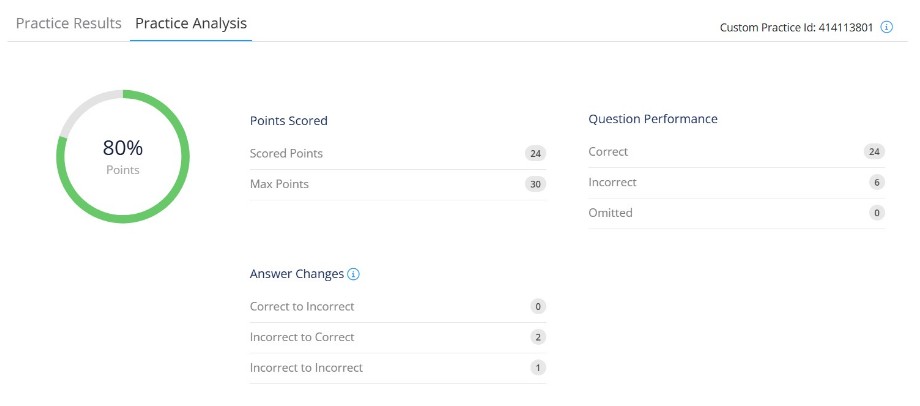The image size is (920, 406).
Task: Click info icon next to Answer Changes
Action: (x=353, y=274)
